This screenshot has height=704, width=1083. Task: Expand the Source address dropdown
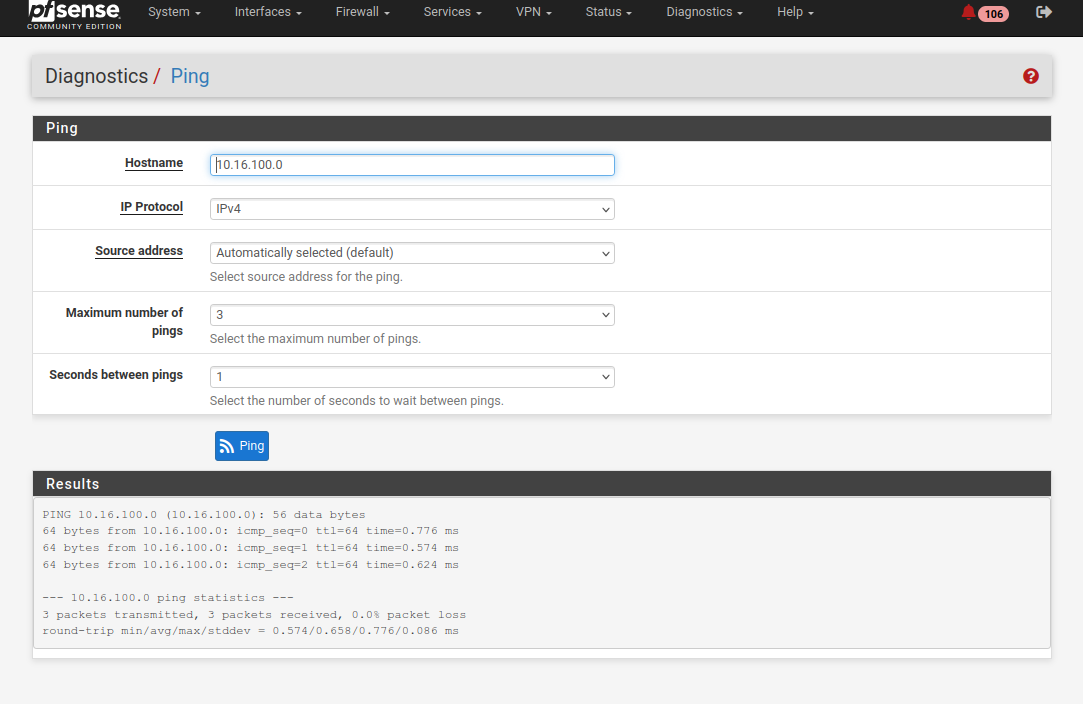[x=412, y=253]
